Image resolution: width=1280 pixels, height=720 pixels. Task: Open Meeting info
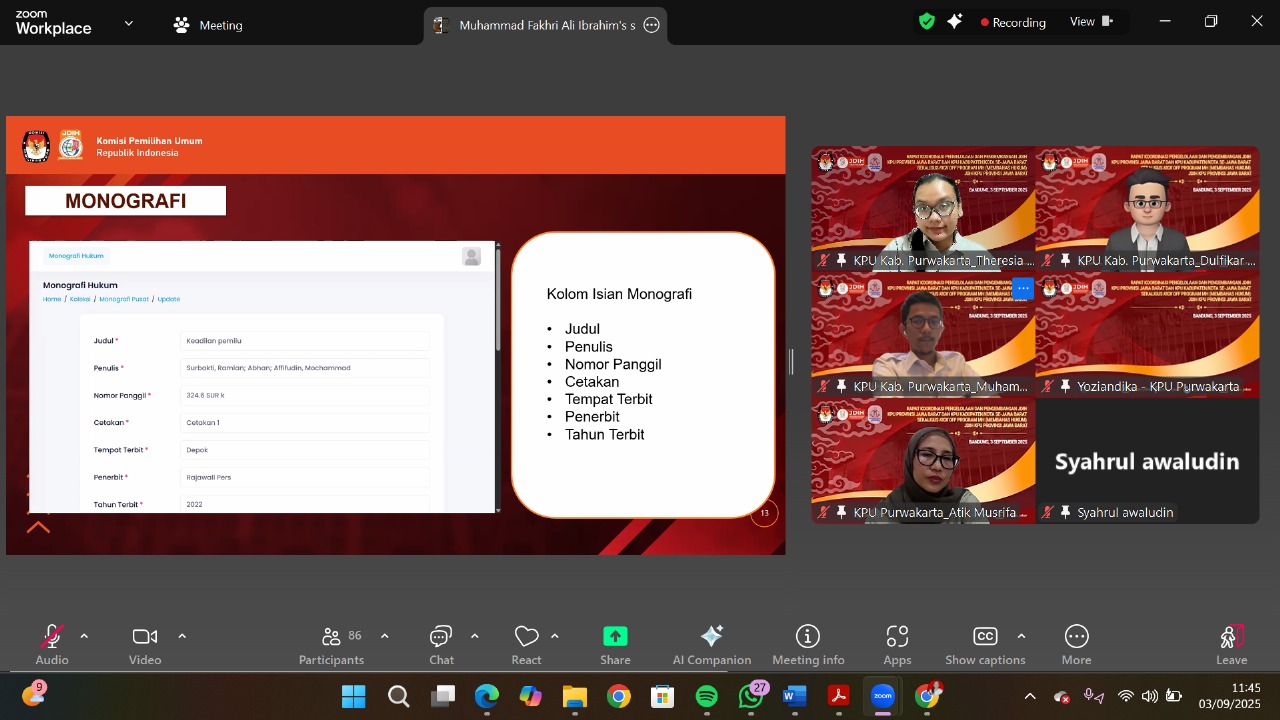[x=807, y=644]
